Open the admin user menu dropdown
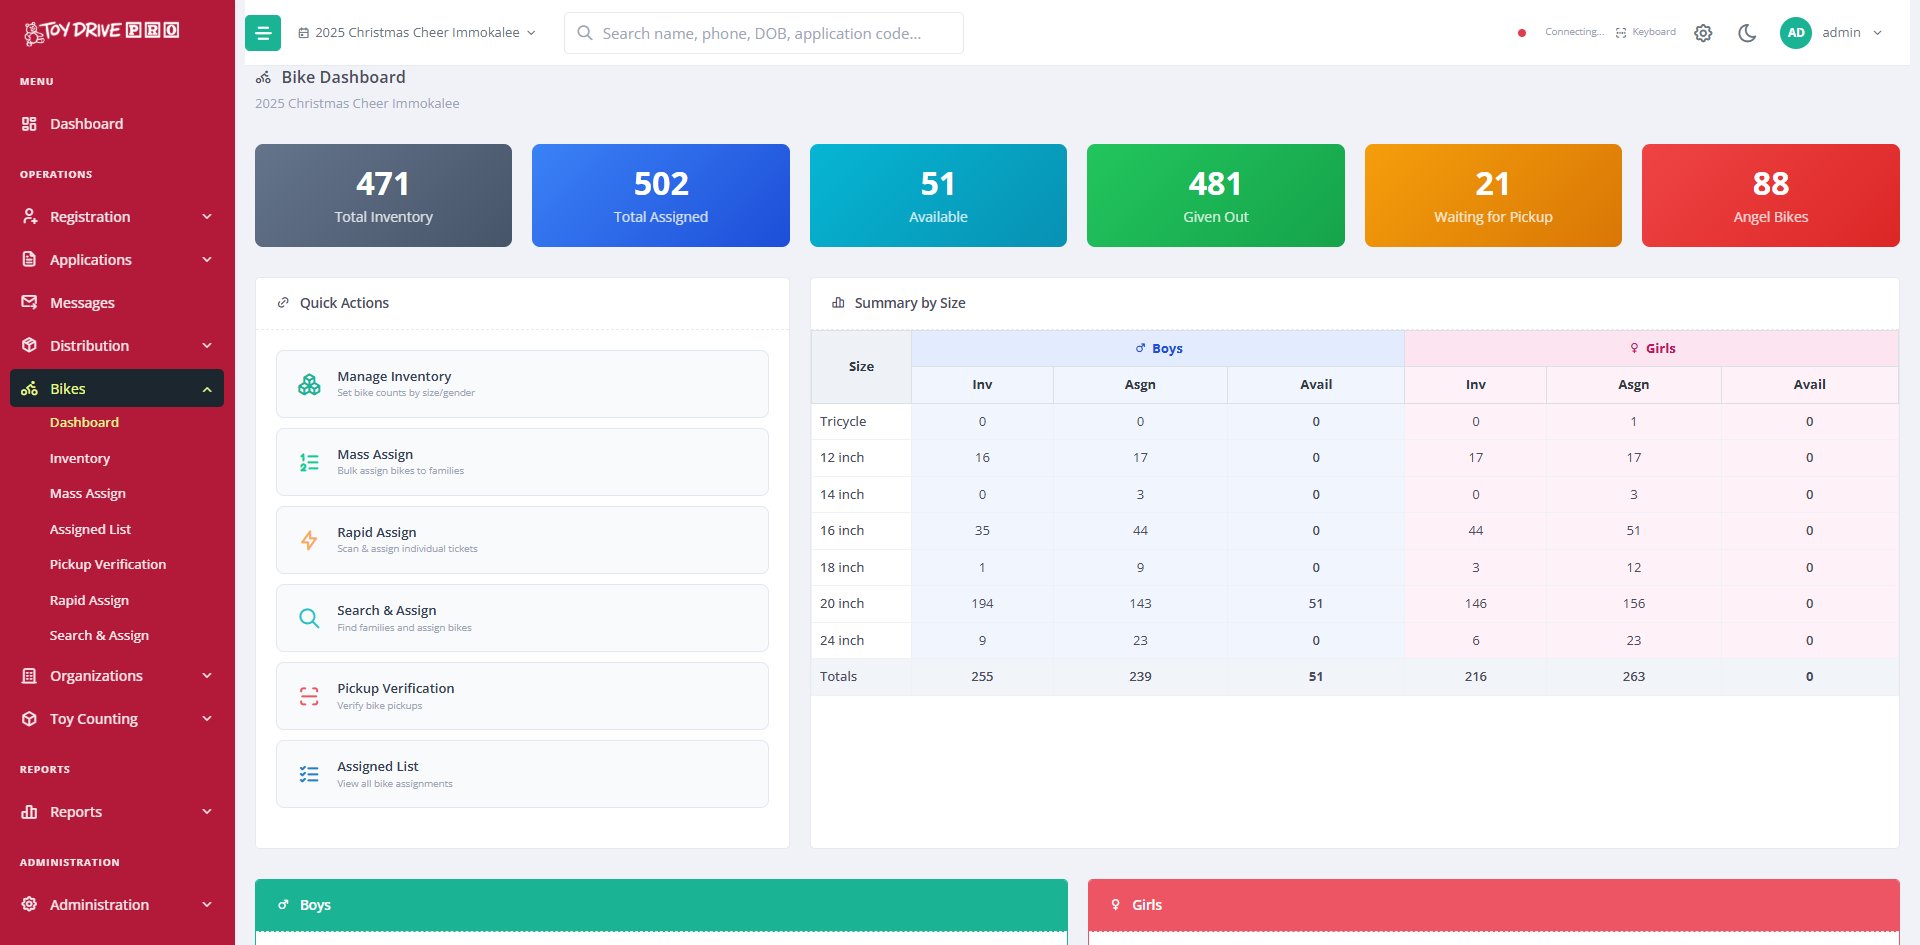This screenshot has width=1920, height=945. coord(1851,33)
